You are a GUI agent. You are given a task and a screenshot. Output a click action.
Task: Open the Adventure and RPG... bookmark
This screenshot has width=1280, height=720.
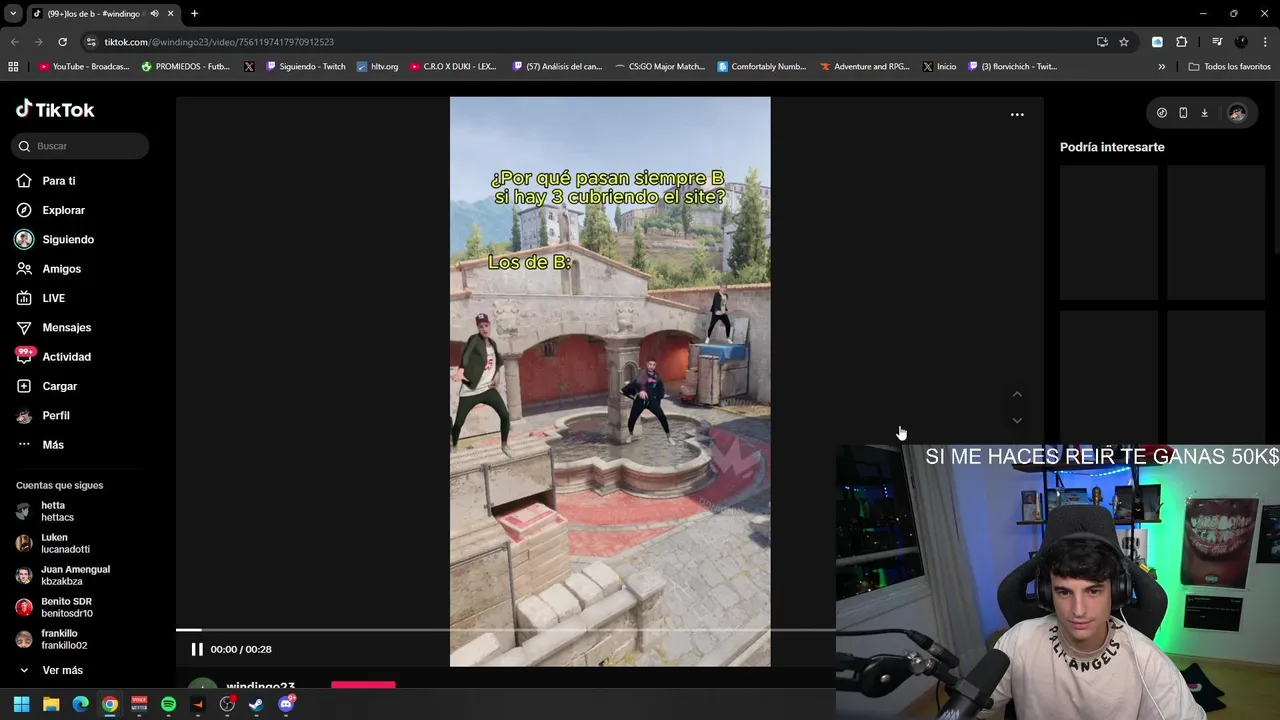click(864, 67)
